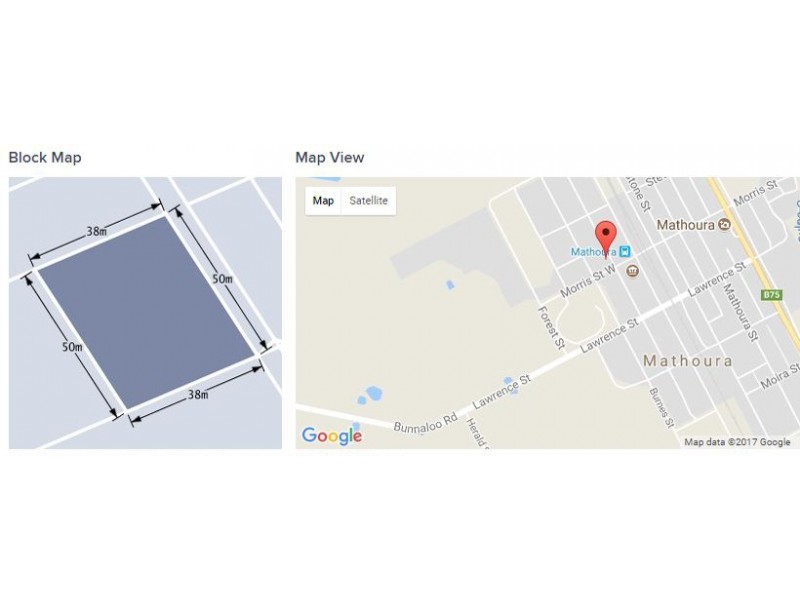Click the large Mathoura town name

[688, 361]
